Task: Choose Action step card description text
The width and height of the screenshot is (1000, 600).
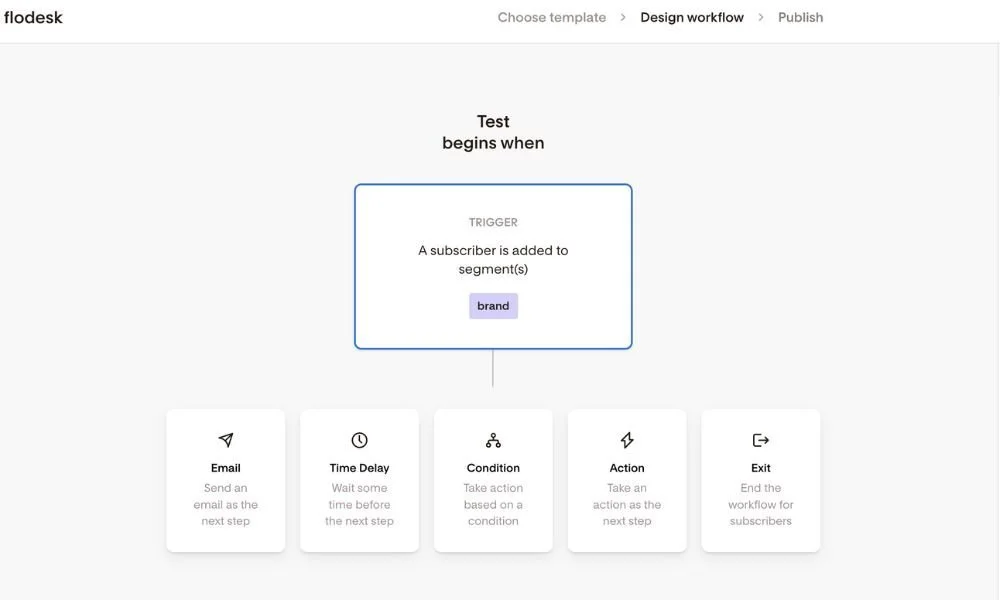Action: [627, 504]
